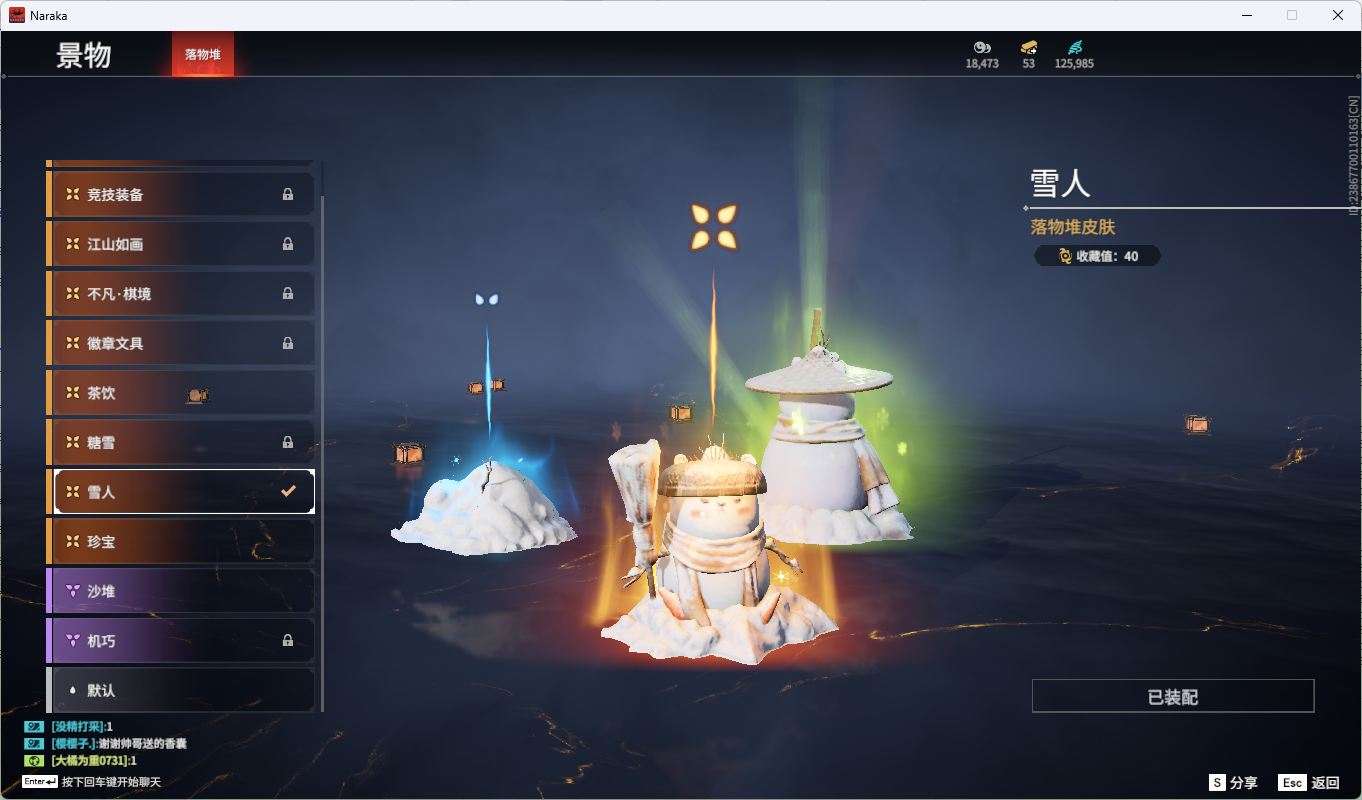Select the 机巧 skin entry
This screenshot has width=1362, height=800.
tap(181, 640)
